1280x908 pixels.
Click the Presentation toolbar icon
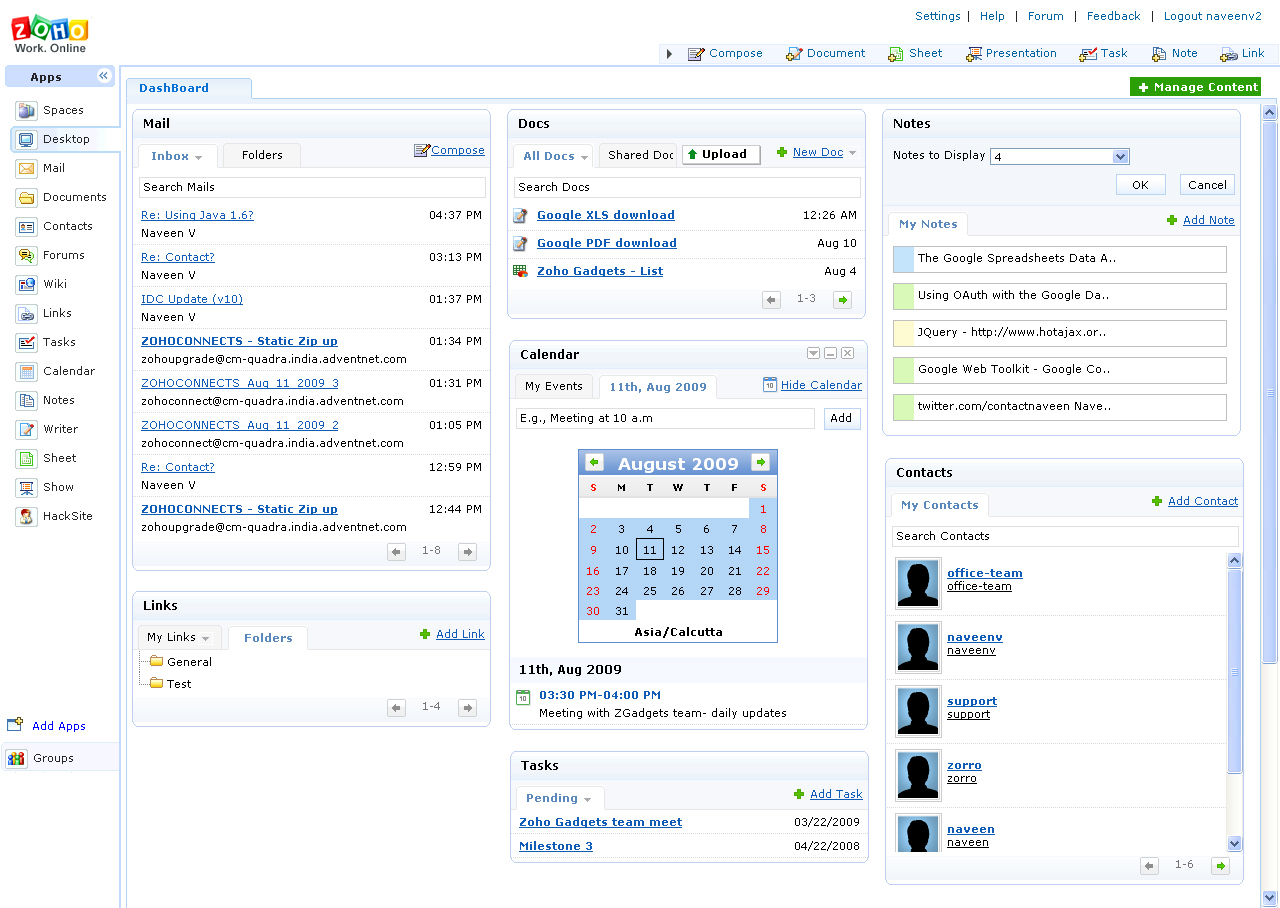[x=973, y=54]
